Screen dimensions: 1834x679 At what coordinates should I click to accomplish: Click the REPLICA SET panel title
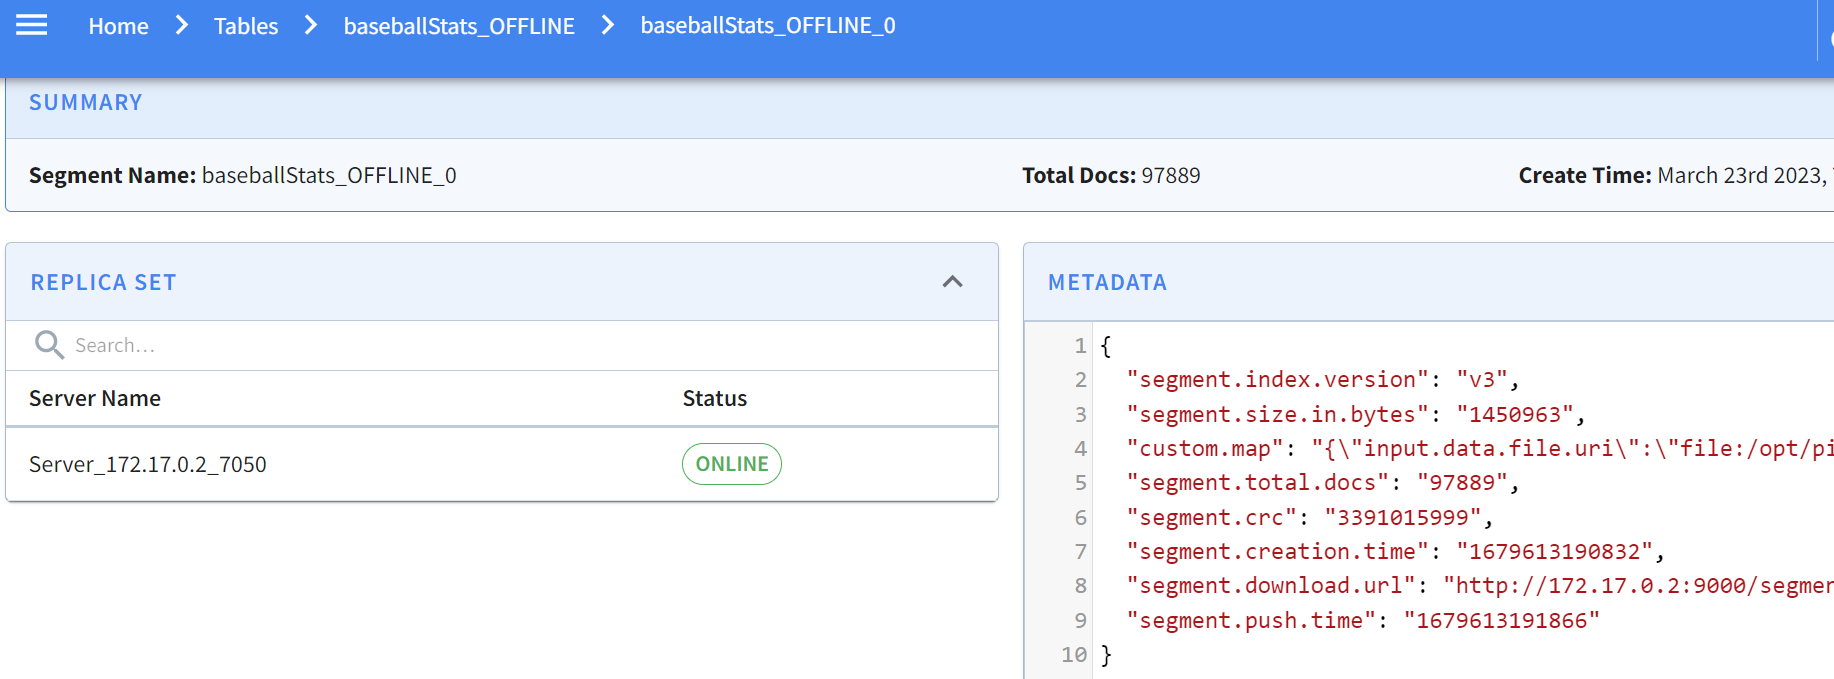103,283
